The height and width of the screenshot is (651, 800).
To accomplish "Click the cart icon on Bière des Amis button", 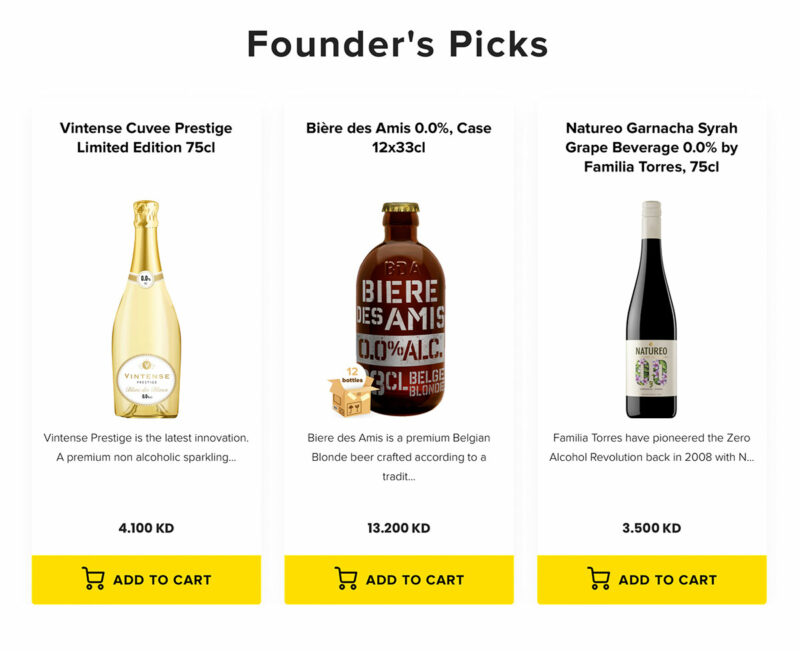I will (x=347, y=578).
